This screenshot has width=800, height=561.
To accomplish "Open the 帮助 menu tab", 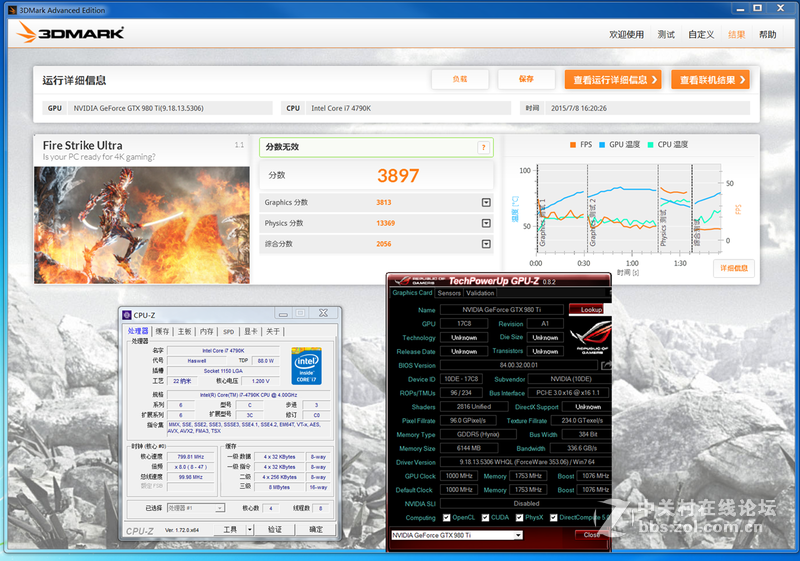I will [767, 35].
